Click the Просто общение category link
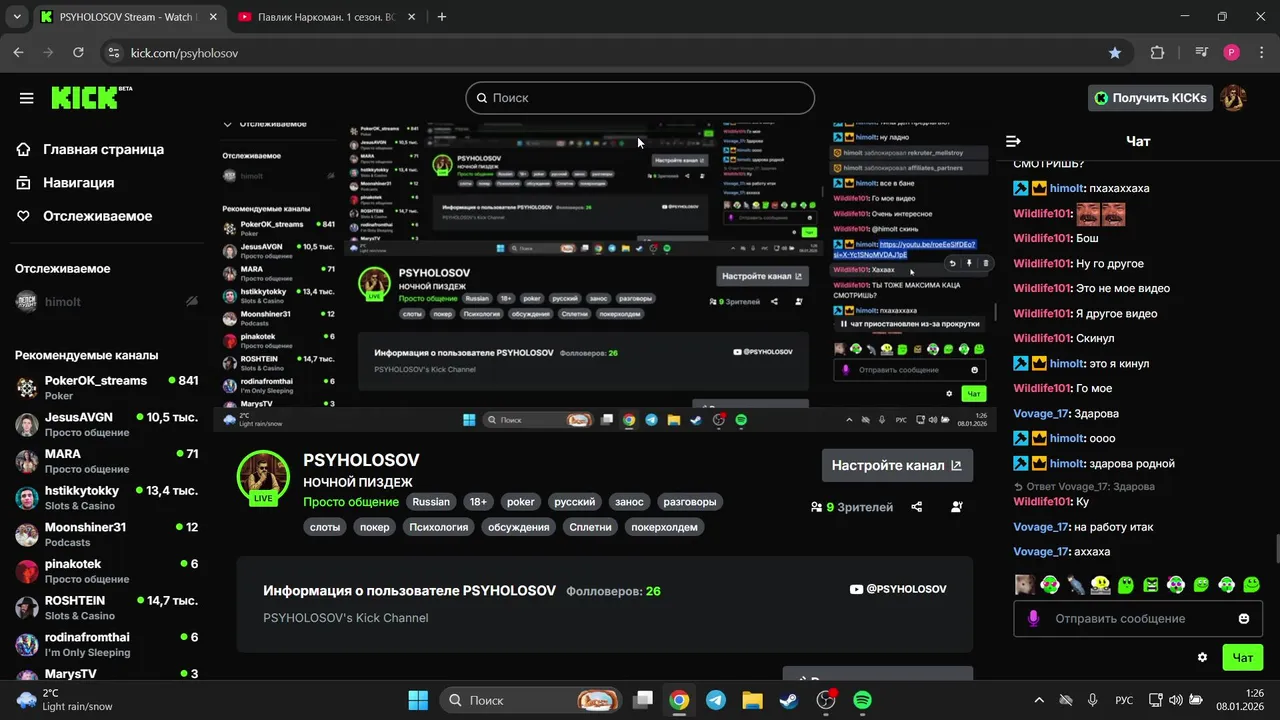The height and width of the screenshot is (720, 1280). (x=351, y=502)
